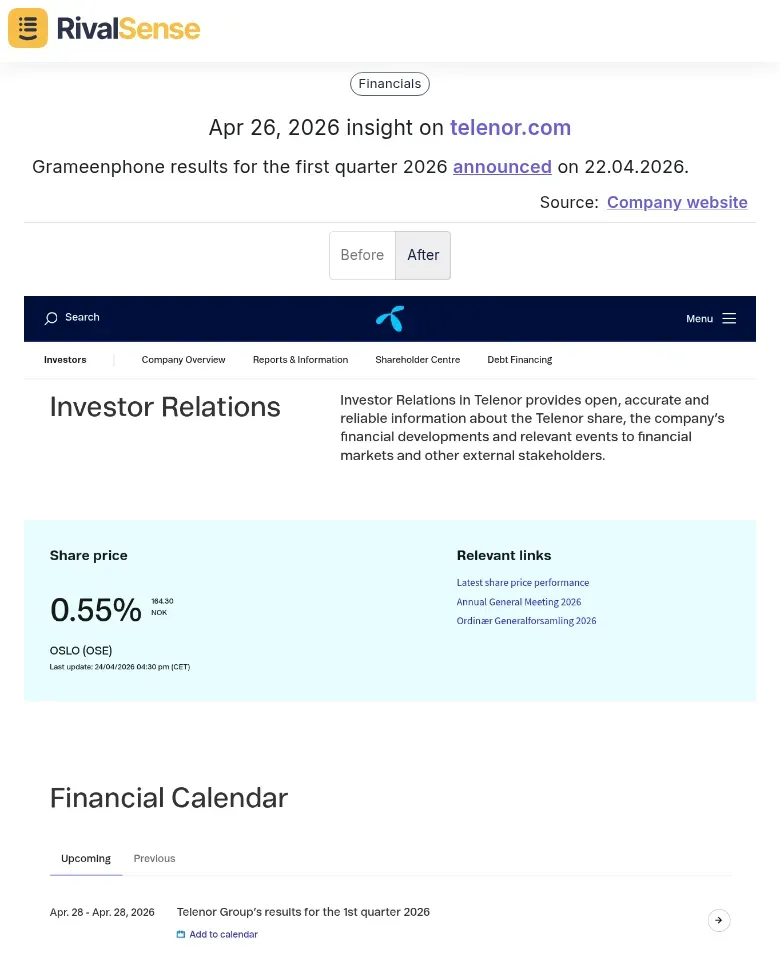The height and width of the screenshot is (960, 780).
Task: Open the Reports & Information menu
Action: point(300,360)
